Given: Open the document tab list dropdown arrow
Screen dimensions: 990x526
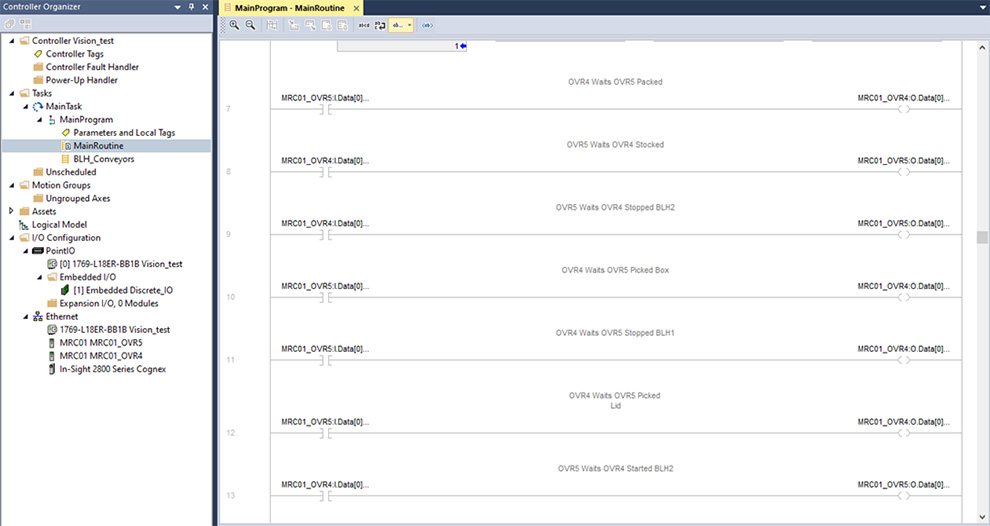Looking at the screenshot, I should tap(982, 8).
